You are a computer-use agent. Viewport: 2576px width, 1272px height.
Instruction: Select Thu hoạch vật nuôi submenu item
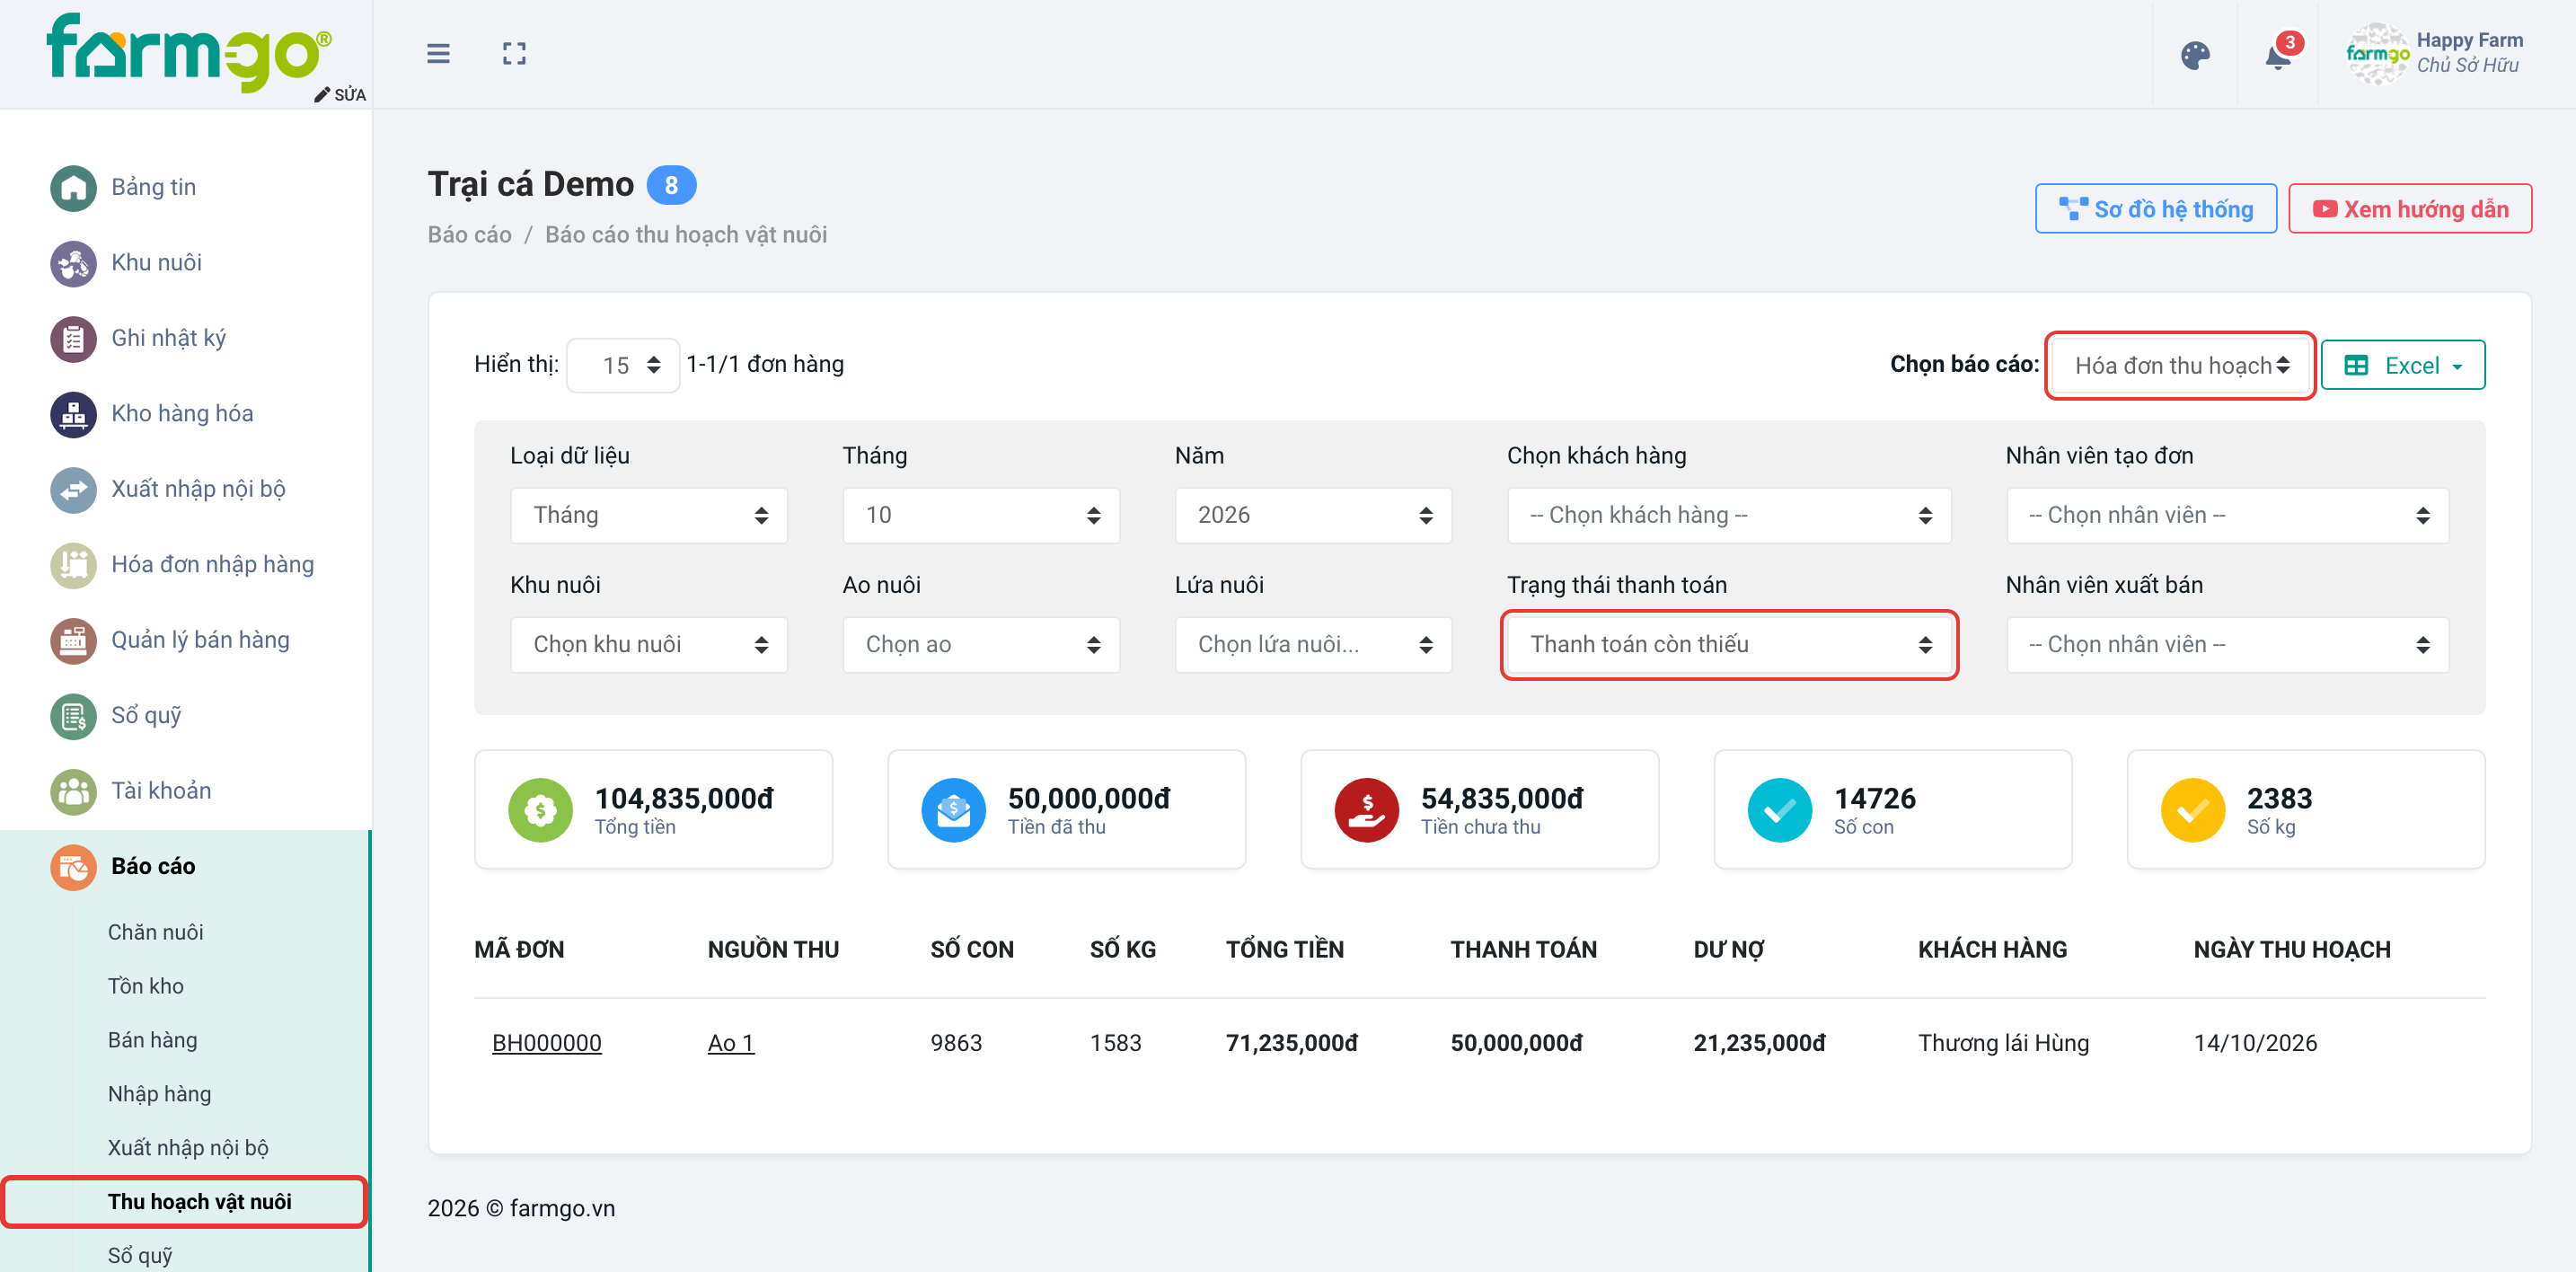[199, 1203]
